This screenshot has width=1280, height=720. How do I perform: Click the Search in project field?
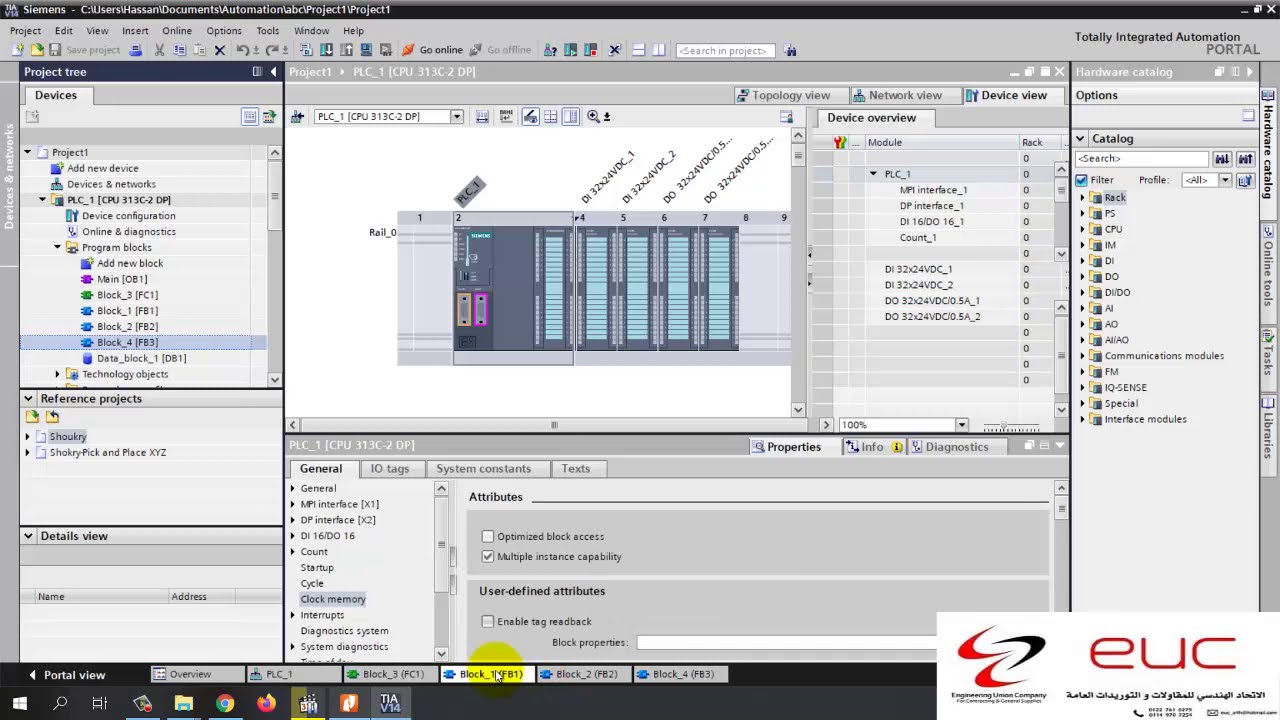[x=725, y=50]
